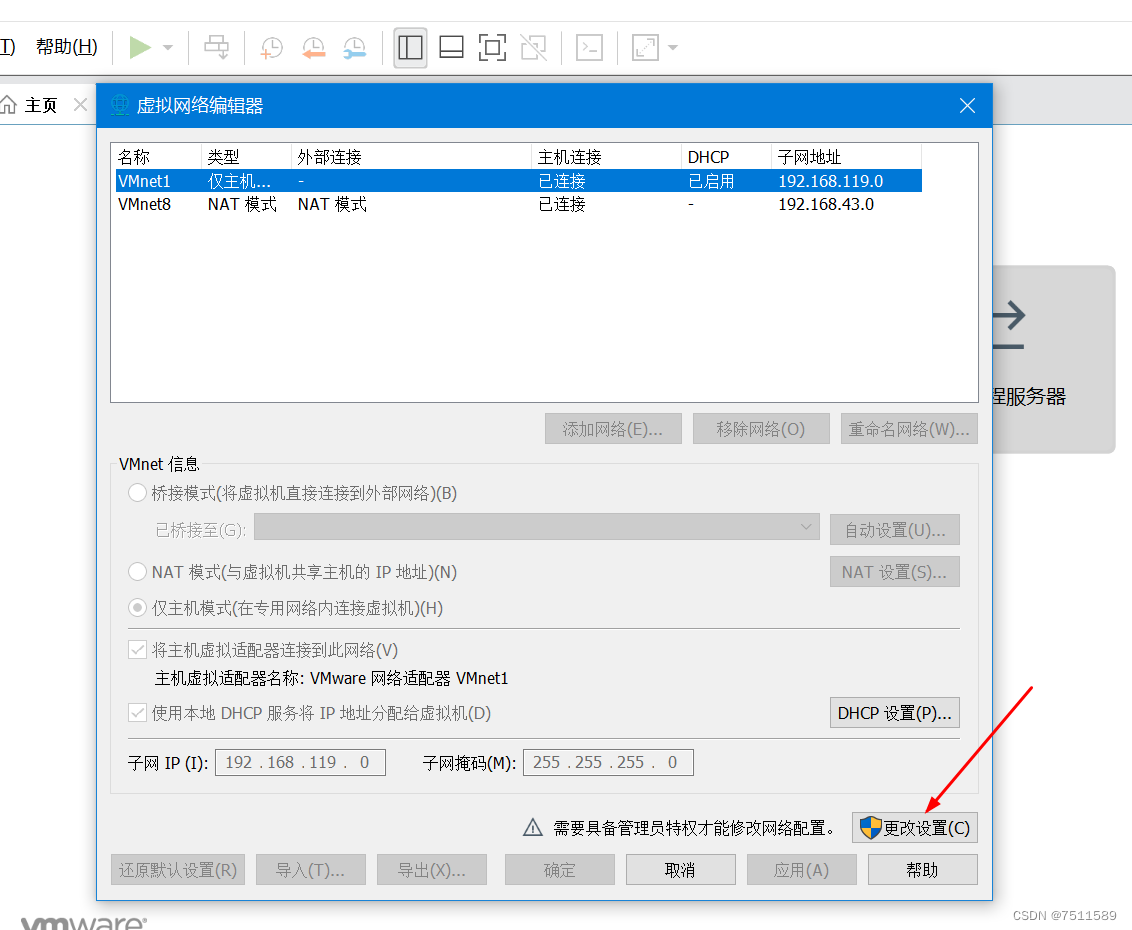Screen dimensions: 1132x930
Task: Open the stretch mode dropdown arrow
Action: coord(674,47)
